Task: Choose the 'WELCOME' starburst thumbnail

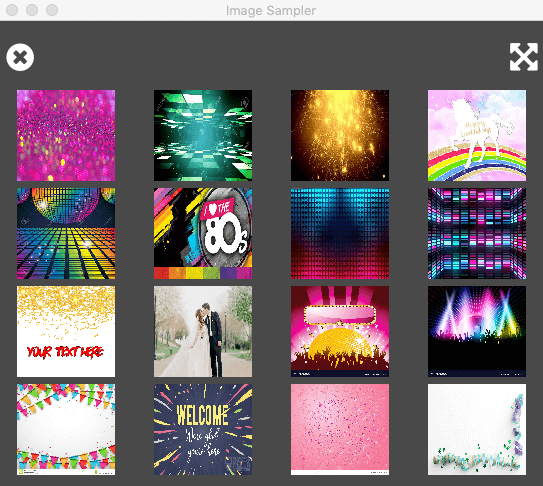Action: pos(203,430)
